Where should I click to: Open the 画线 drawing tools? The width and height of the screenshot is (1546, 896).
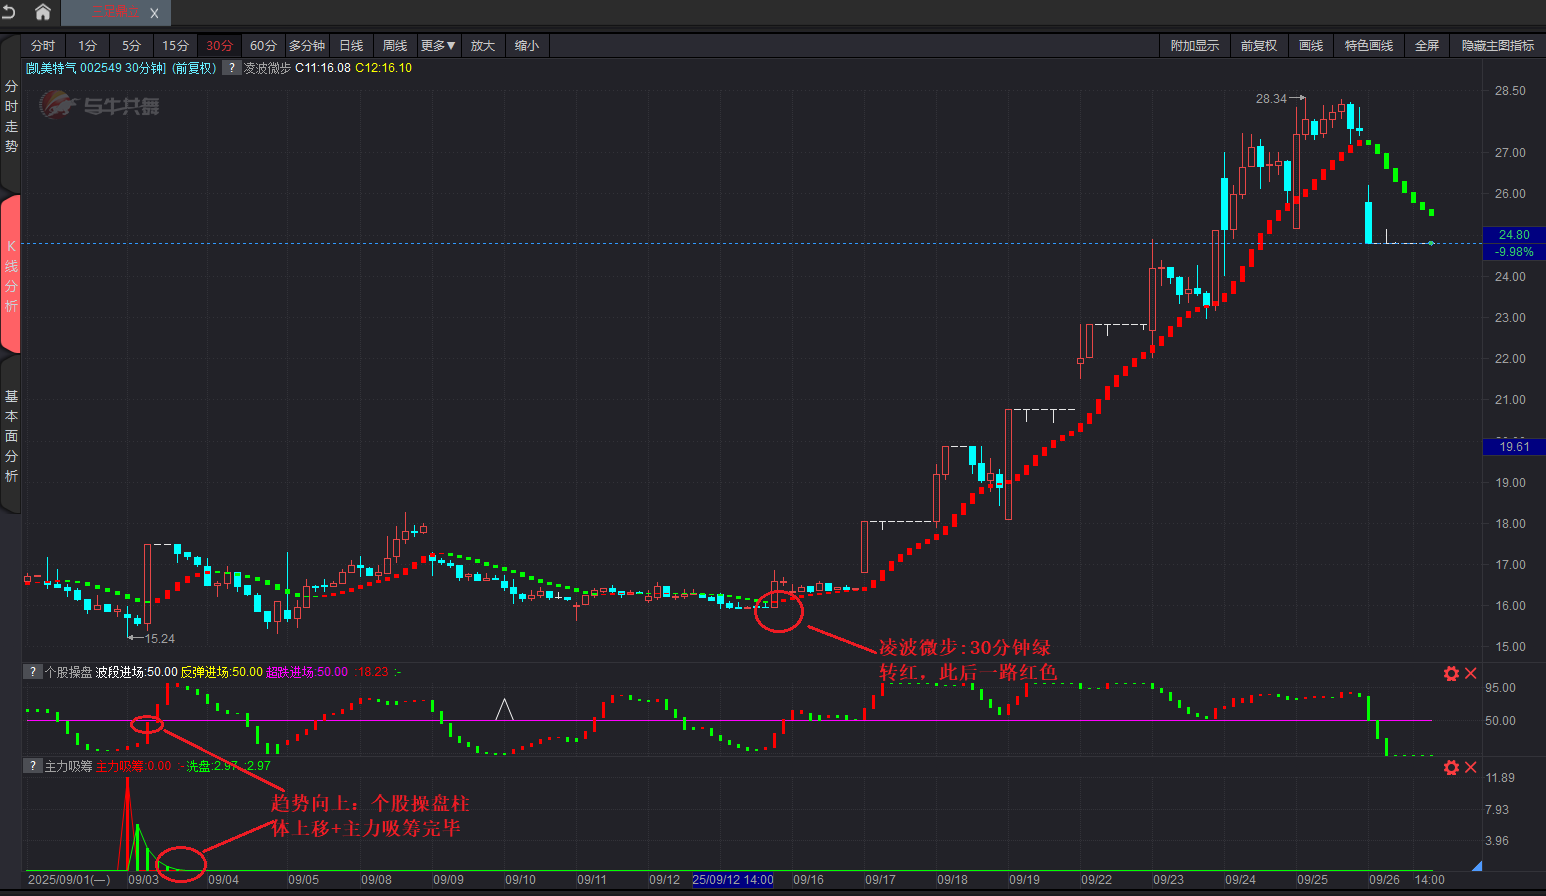(1311, 46)
